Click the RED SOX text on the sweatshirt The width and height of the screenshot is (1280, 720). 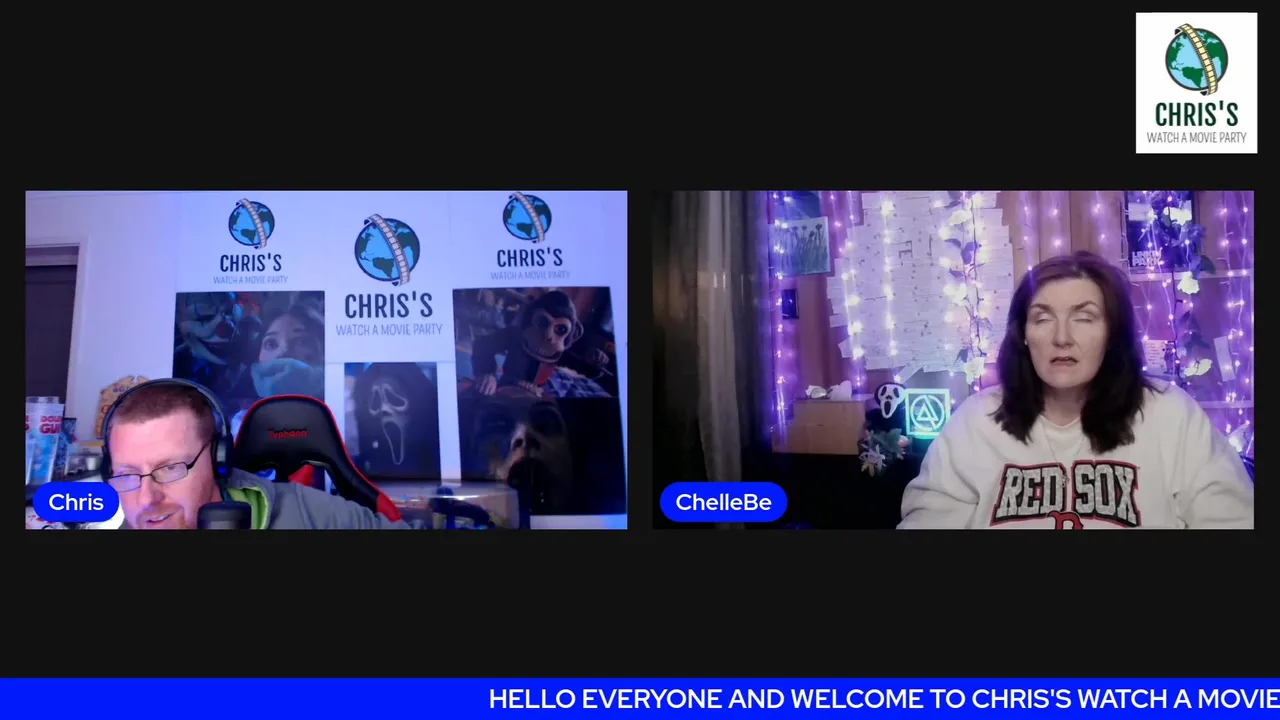click(x=1068, y=492)
